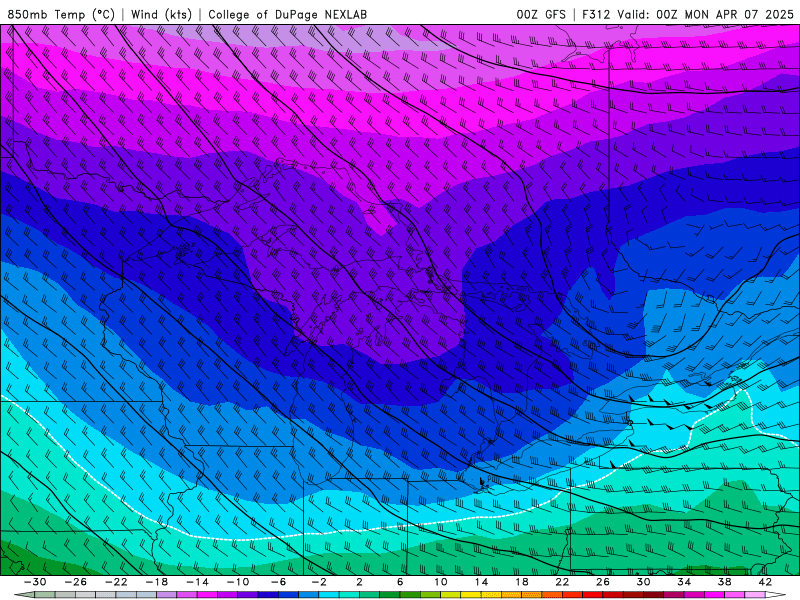This screenshot has width=800, height=600.
Task: Click the −22 label on the color scale
Action: pyautogui.click(x=116, y=582)
